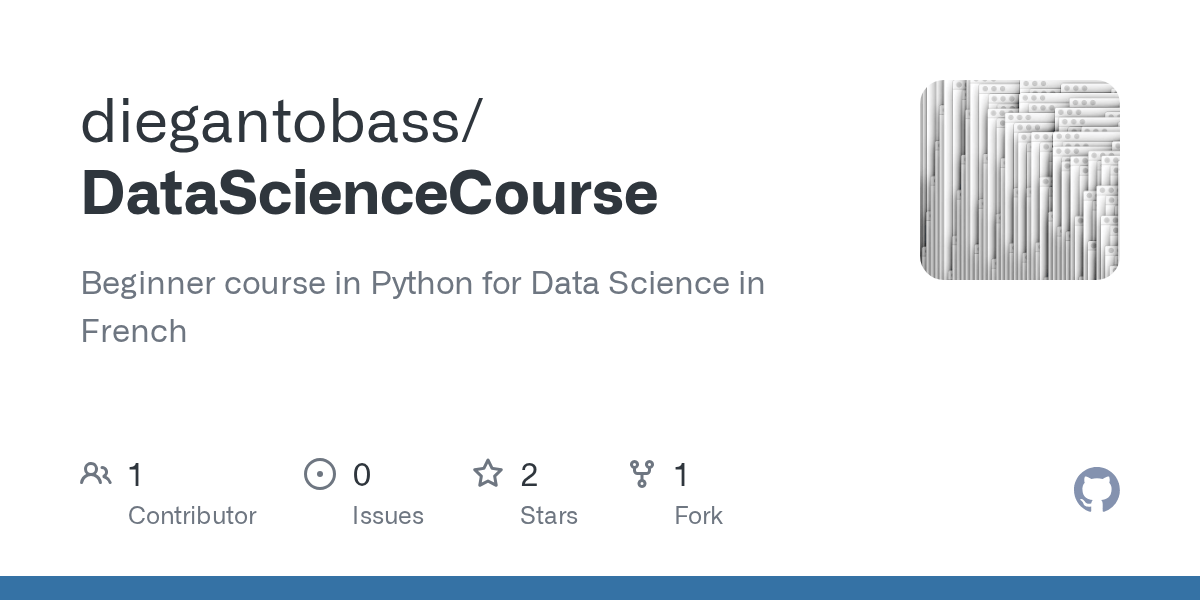Click the stars count number 2

click(x=529, y=474)
